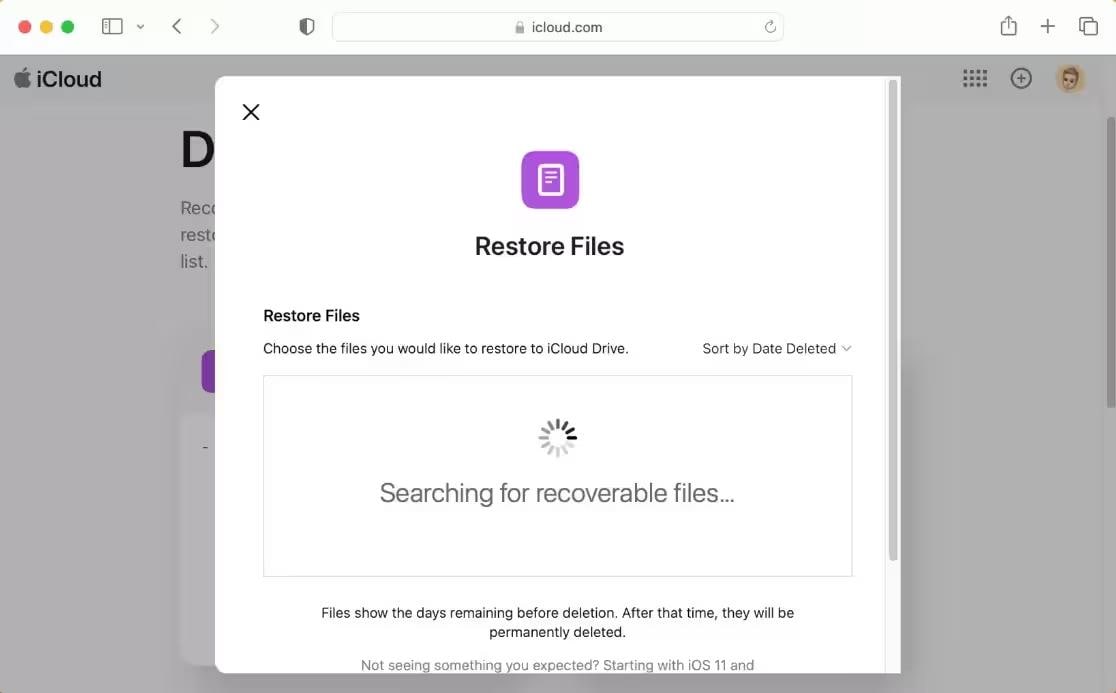Open a new tab with the plus icon
Screen dimensions: 1116x693
[1047, 27]
